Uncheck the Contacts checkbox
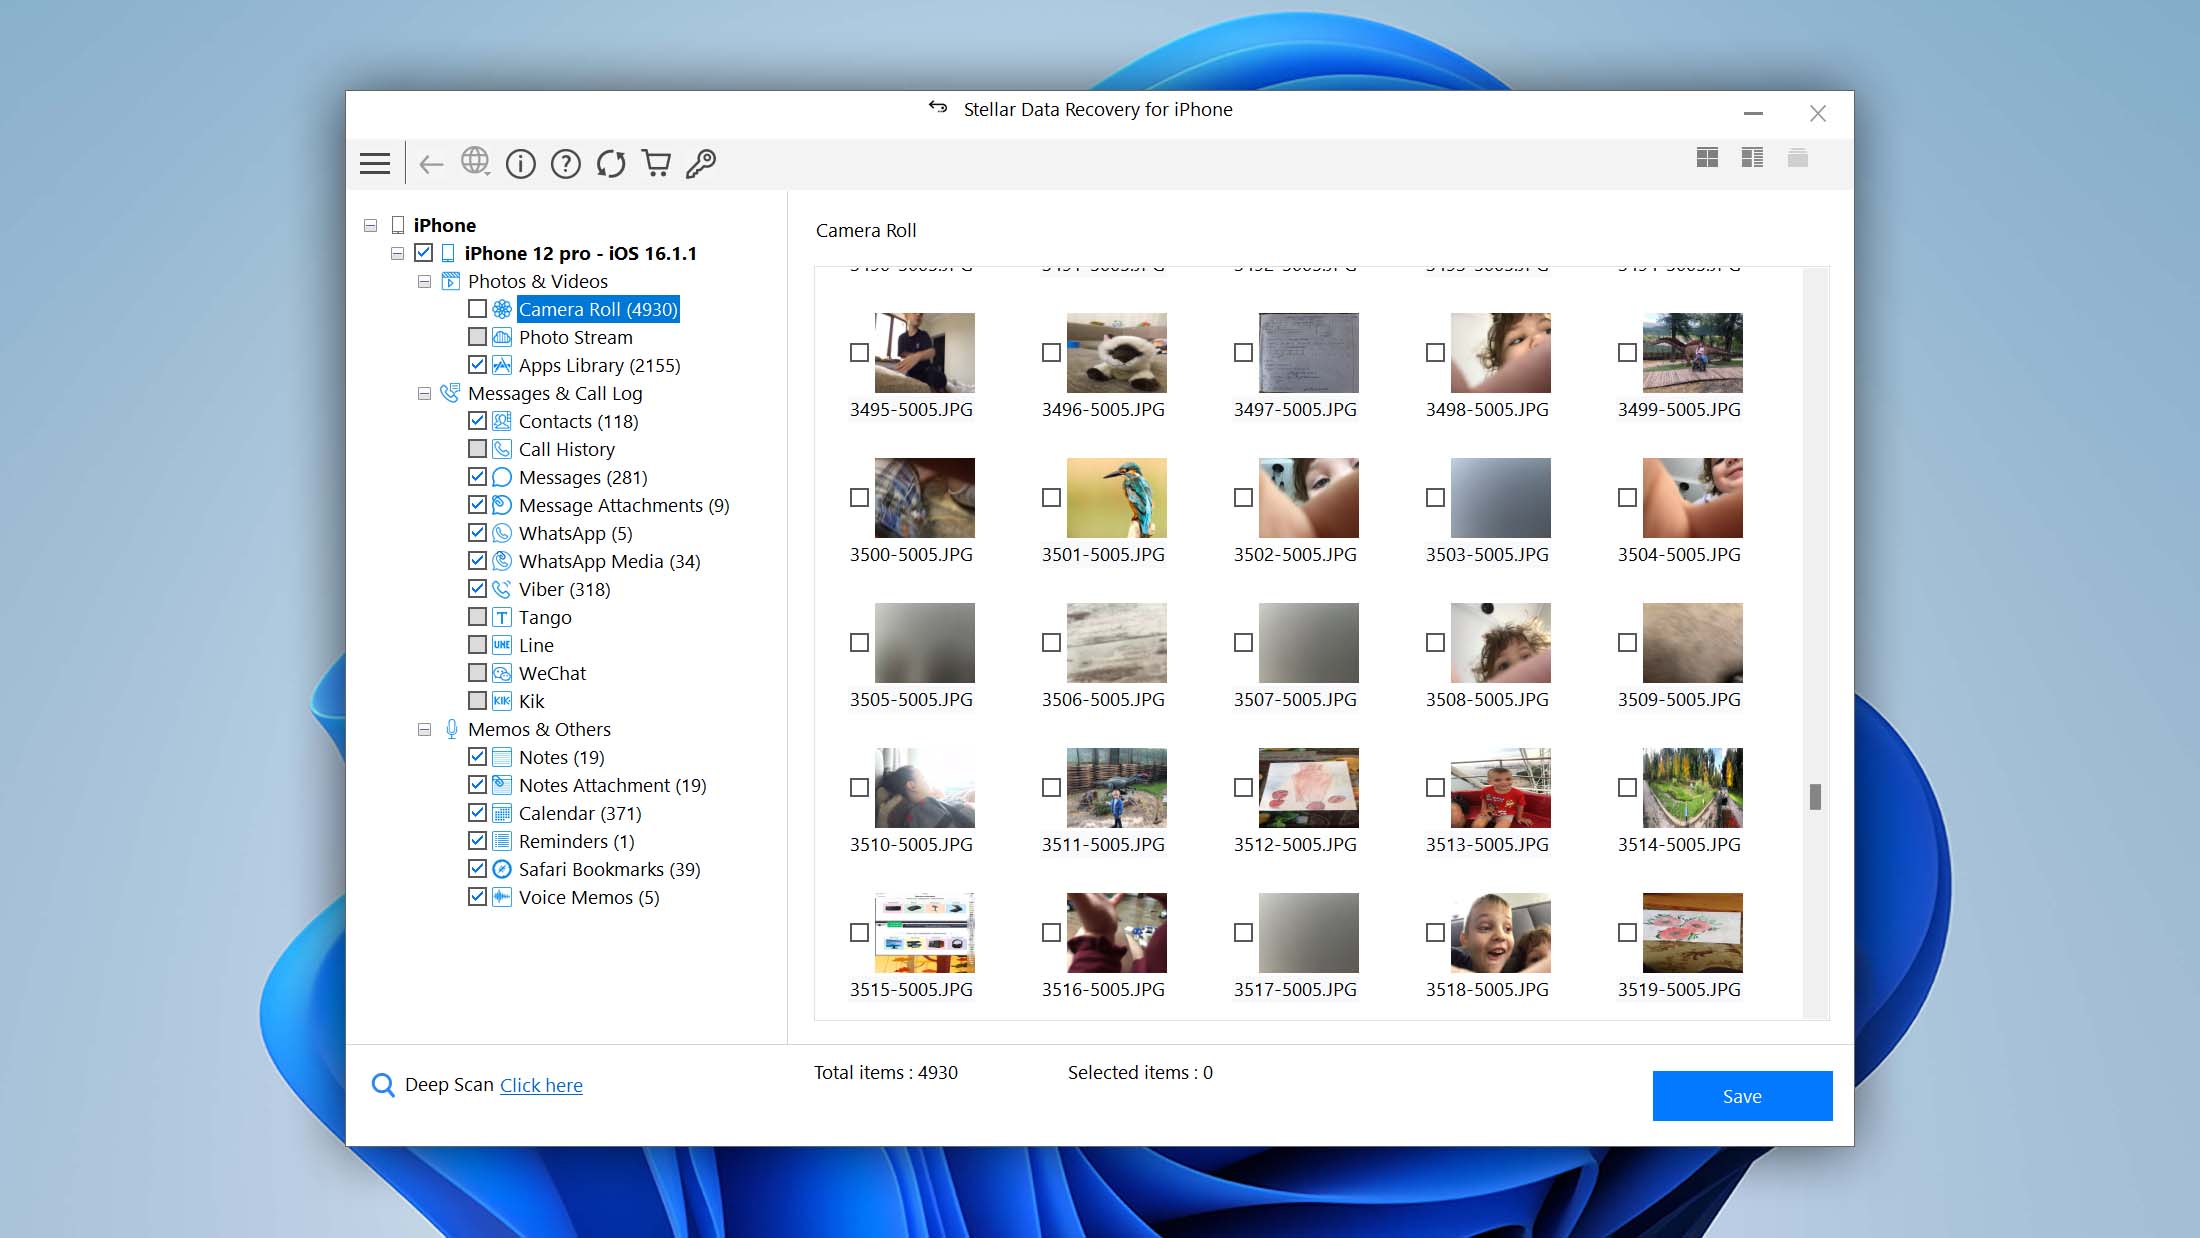Viewport: 2200px width, 1238px height. [477, 421]
